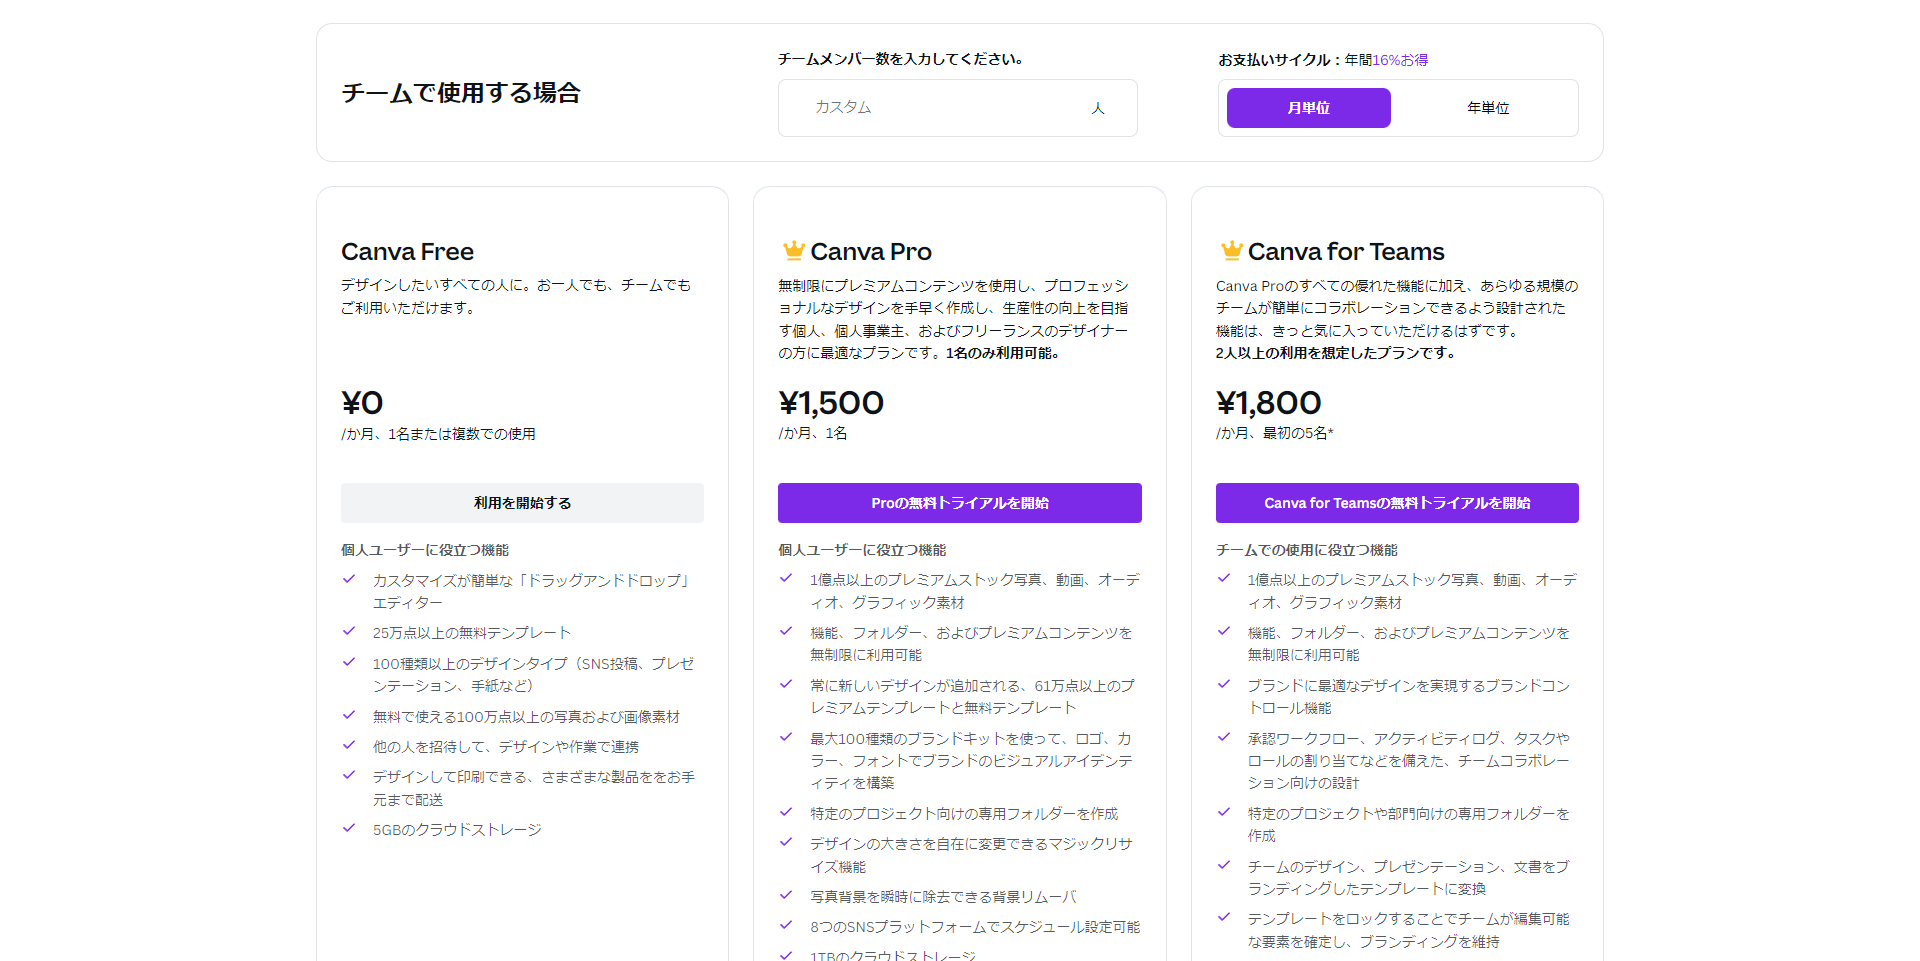Click checkmark next to 写真背景を瞬時に除去 feature
The height and width of the screenshot is (961, 1920).
click(x=786, y=895)
